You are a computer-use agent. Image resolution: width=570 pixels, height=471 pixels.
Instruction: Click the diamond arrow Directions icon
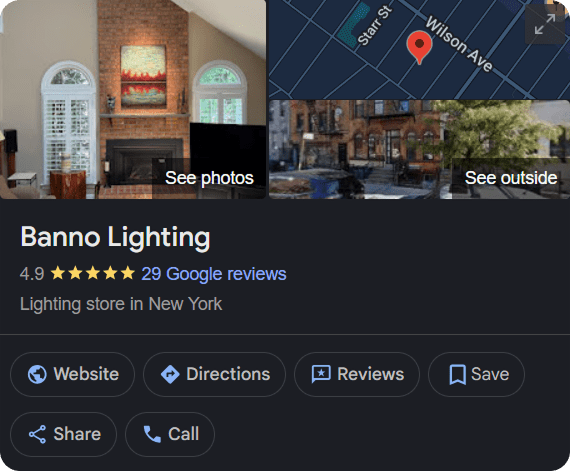click(170, 374)
